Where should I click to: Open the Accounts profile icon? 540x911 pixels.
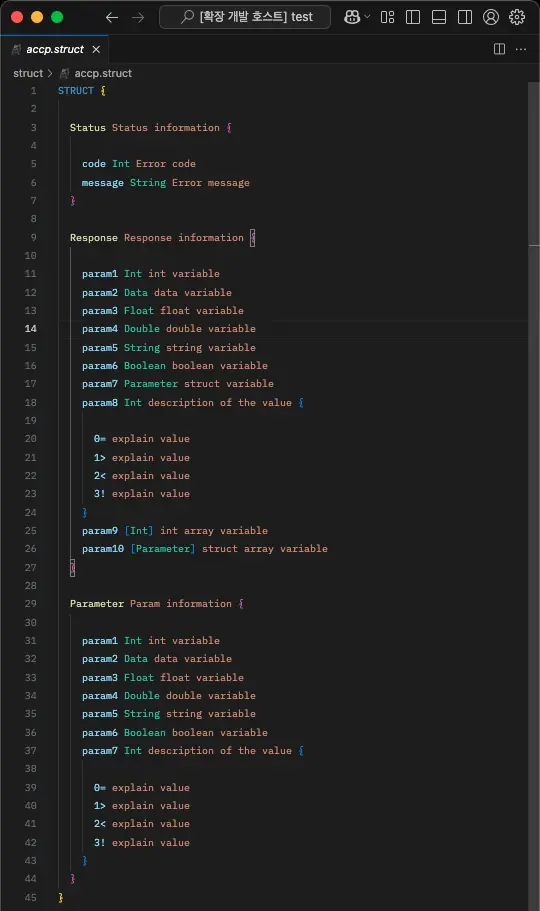tap(491, 17)
